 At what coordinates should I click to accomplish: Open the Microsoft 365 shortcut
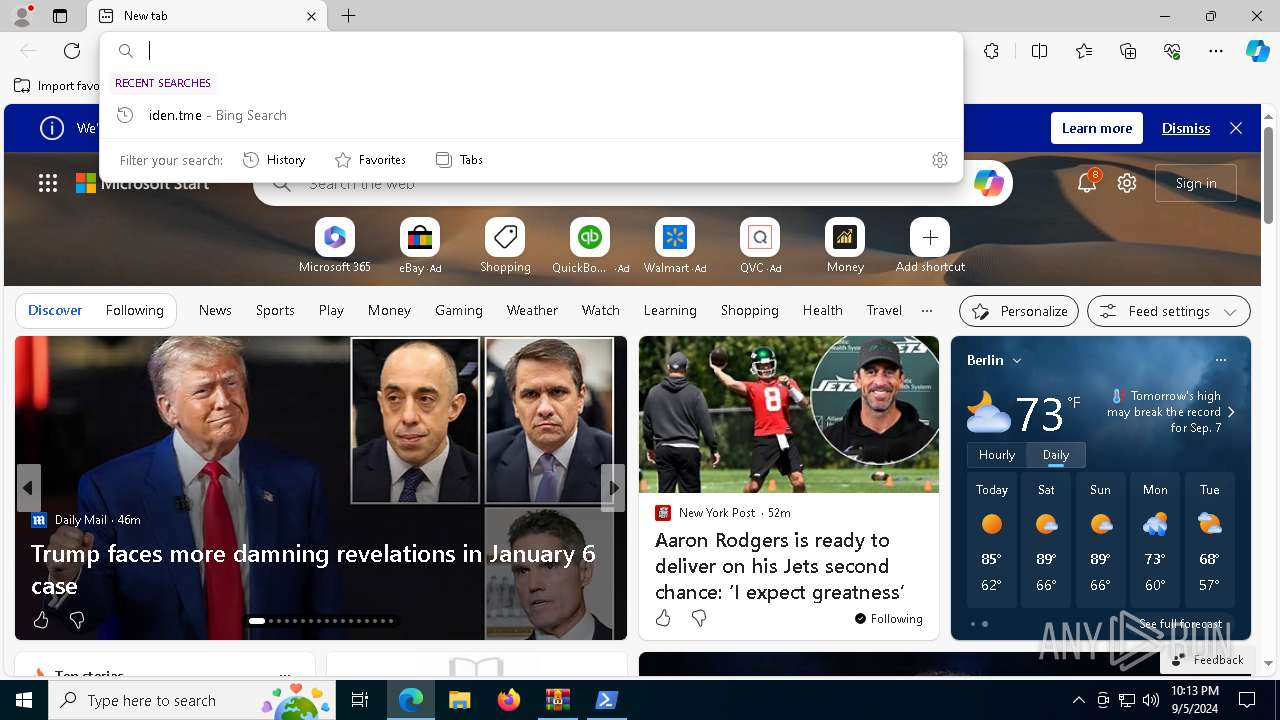[335, 237]
